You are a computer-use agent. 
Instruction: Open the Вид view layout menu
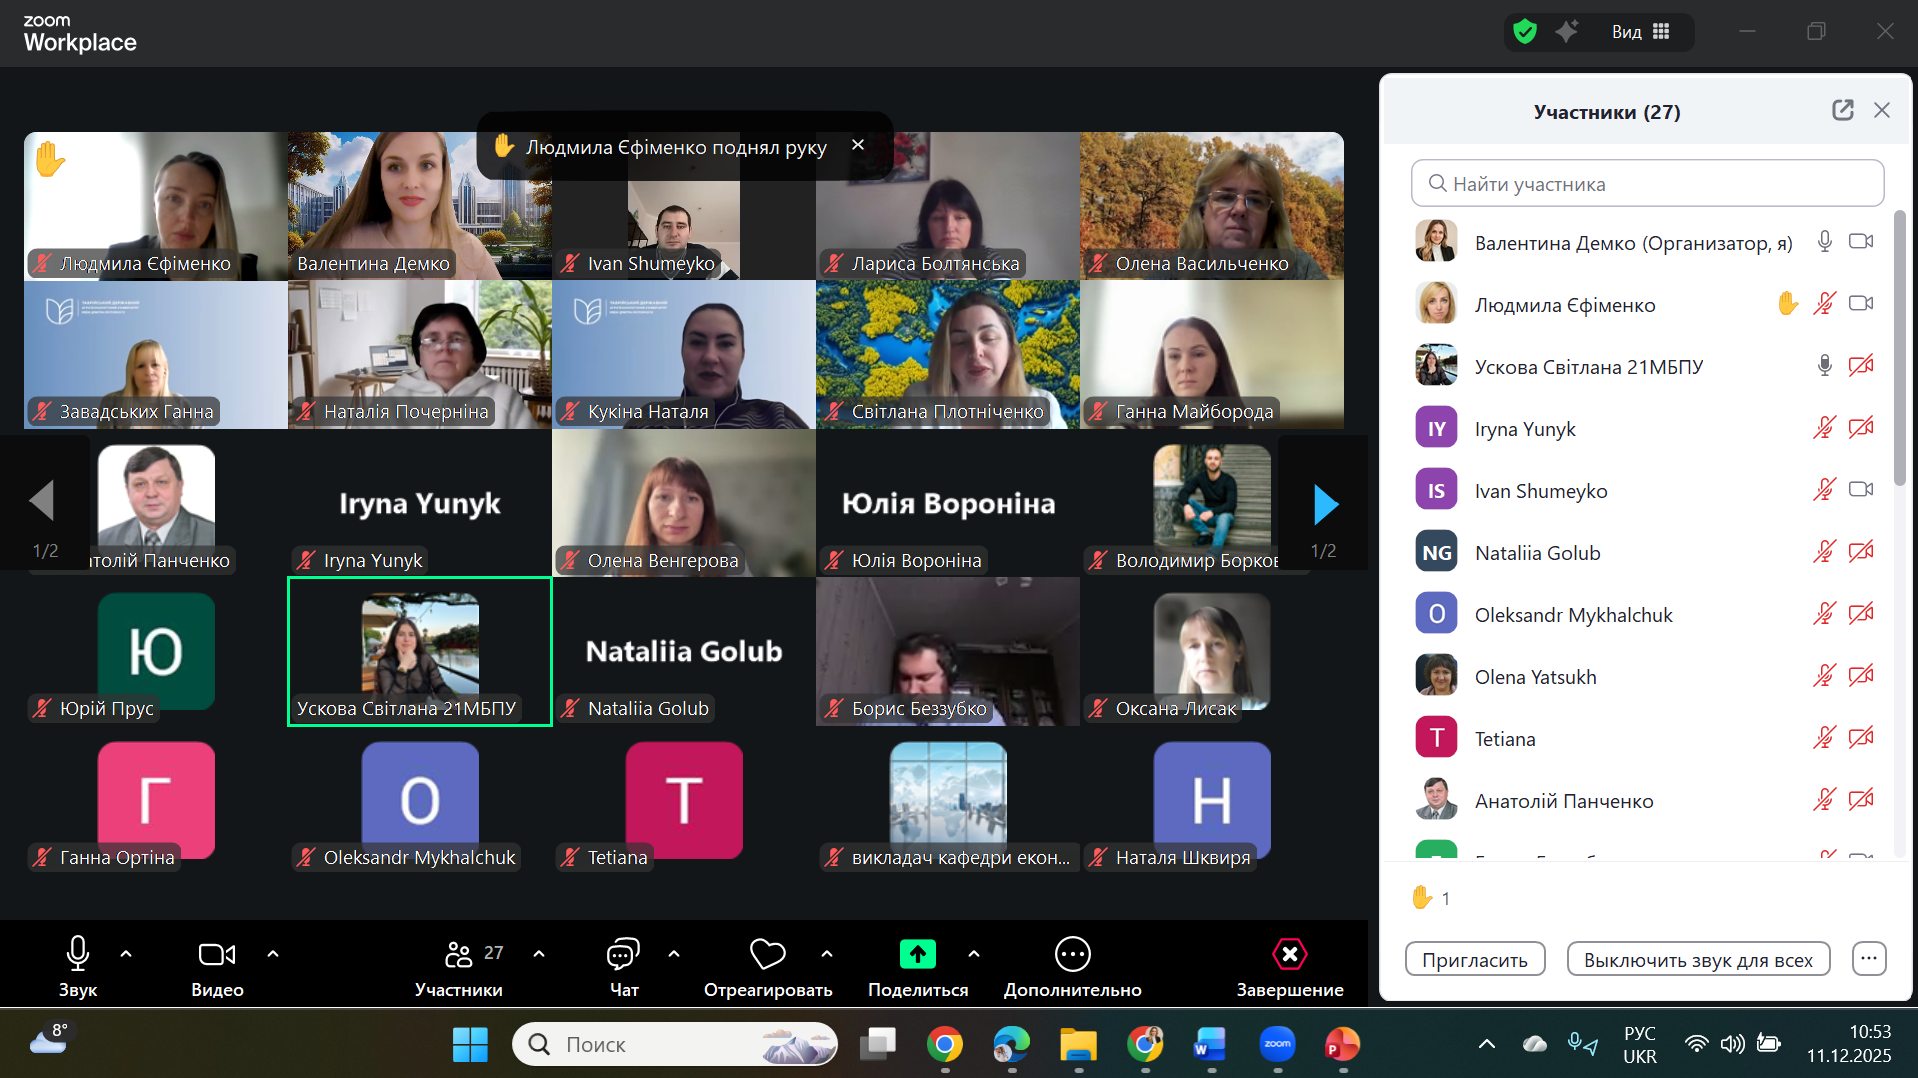pyautogui.click(x=1641, y=32)
